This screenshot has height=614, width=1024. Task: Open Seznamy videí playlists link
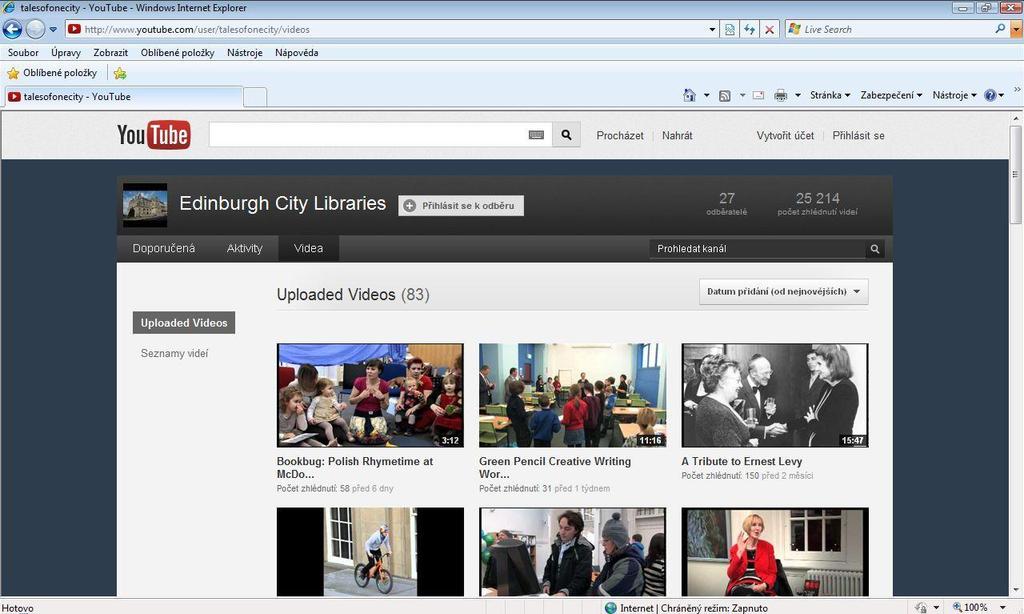click(x=174, y=353)
